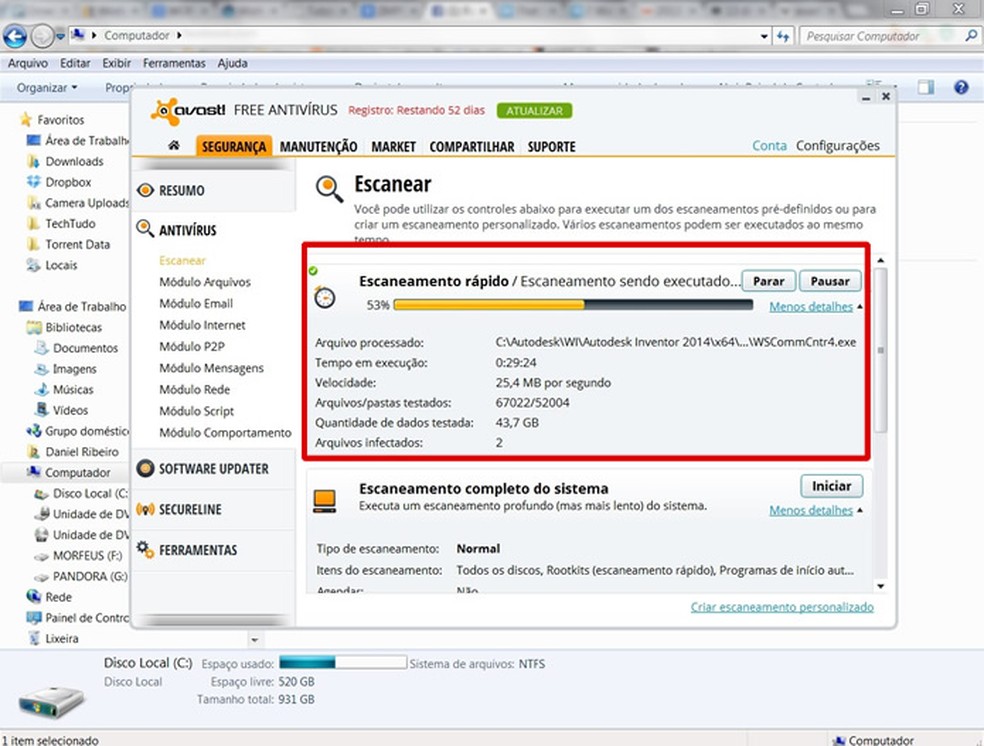Select Disco Local (C:) in the tree
The image size is (984, 746).
90,493
